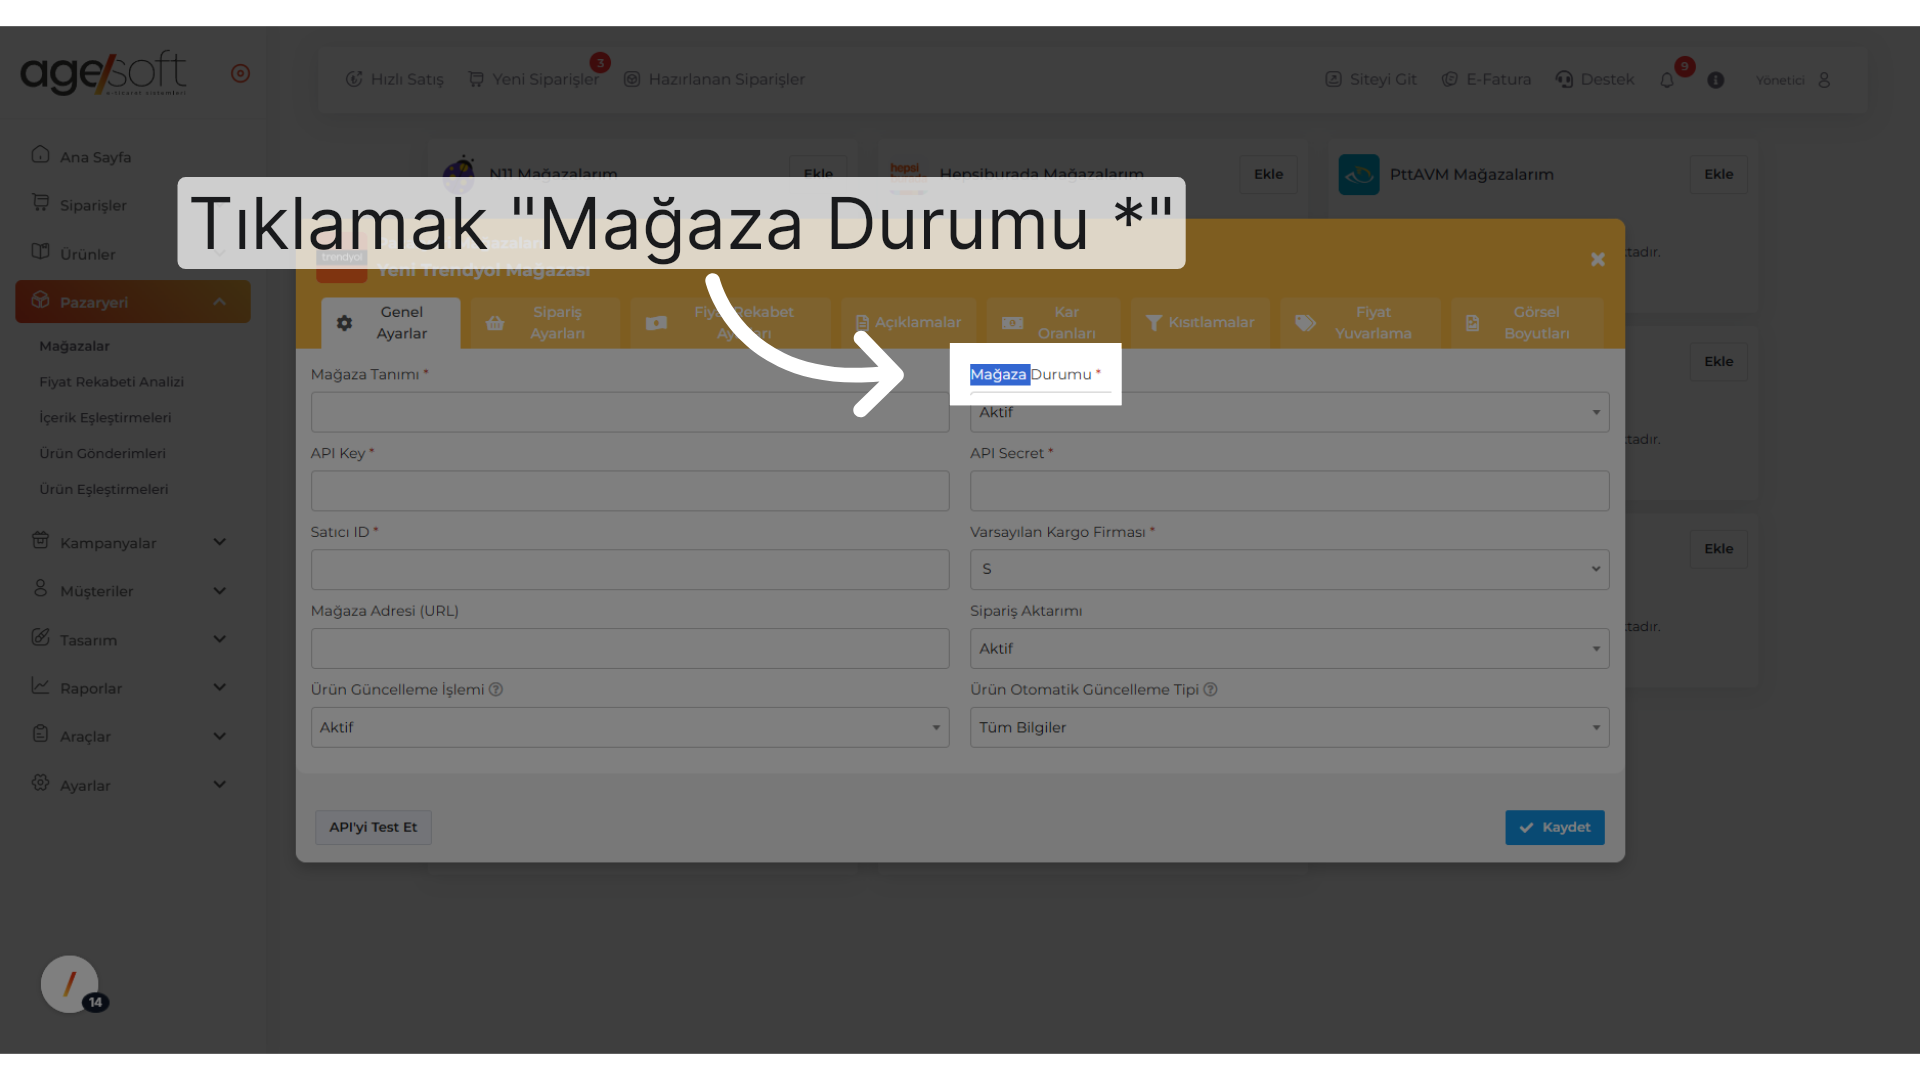Close the Trendyol store dialog
Screen dimensions: 1920x1080
1598,259
